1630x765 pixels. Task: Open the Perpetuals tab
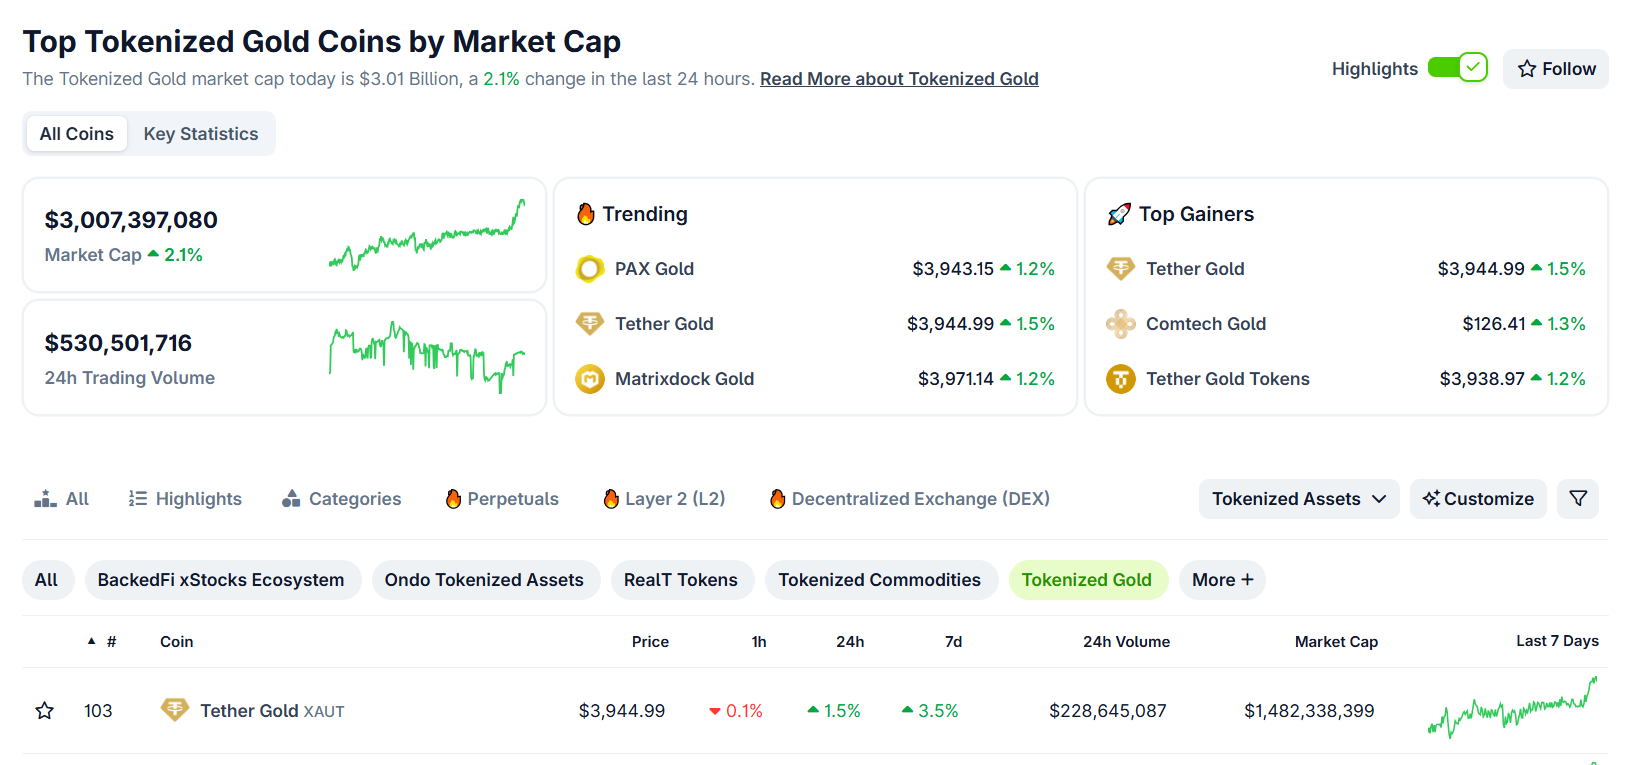tap(502, 498)
